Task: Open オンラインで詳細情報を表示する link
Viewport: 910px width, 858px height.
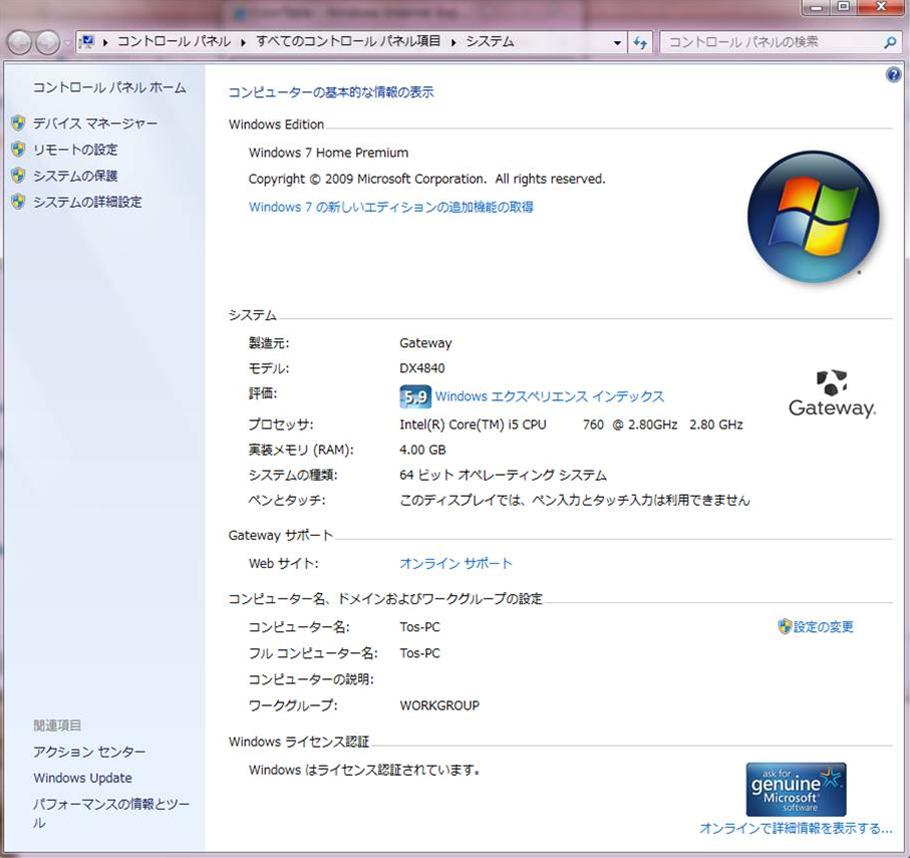Action: [796, 828]
